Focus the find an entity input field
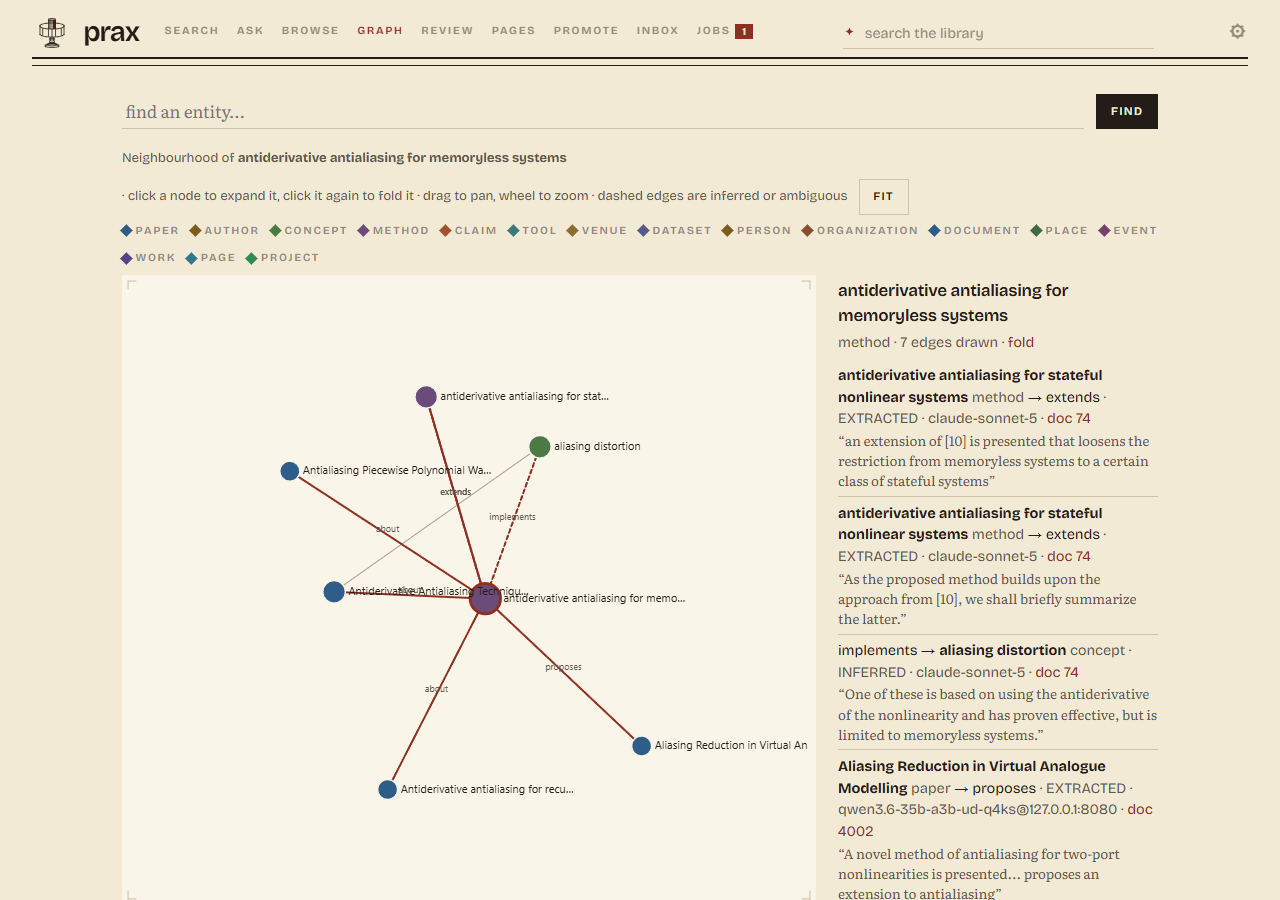The width and height of the screenshot is (1280, 900). click(603, 112)
